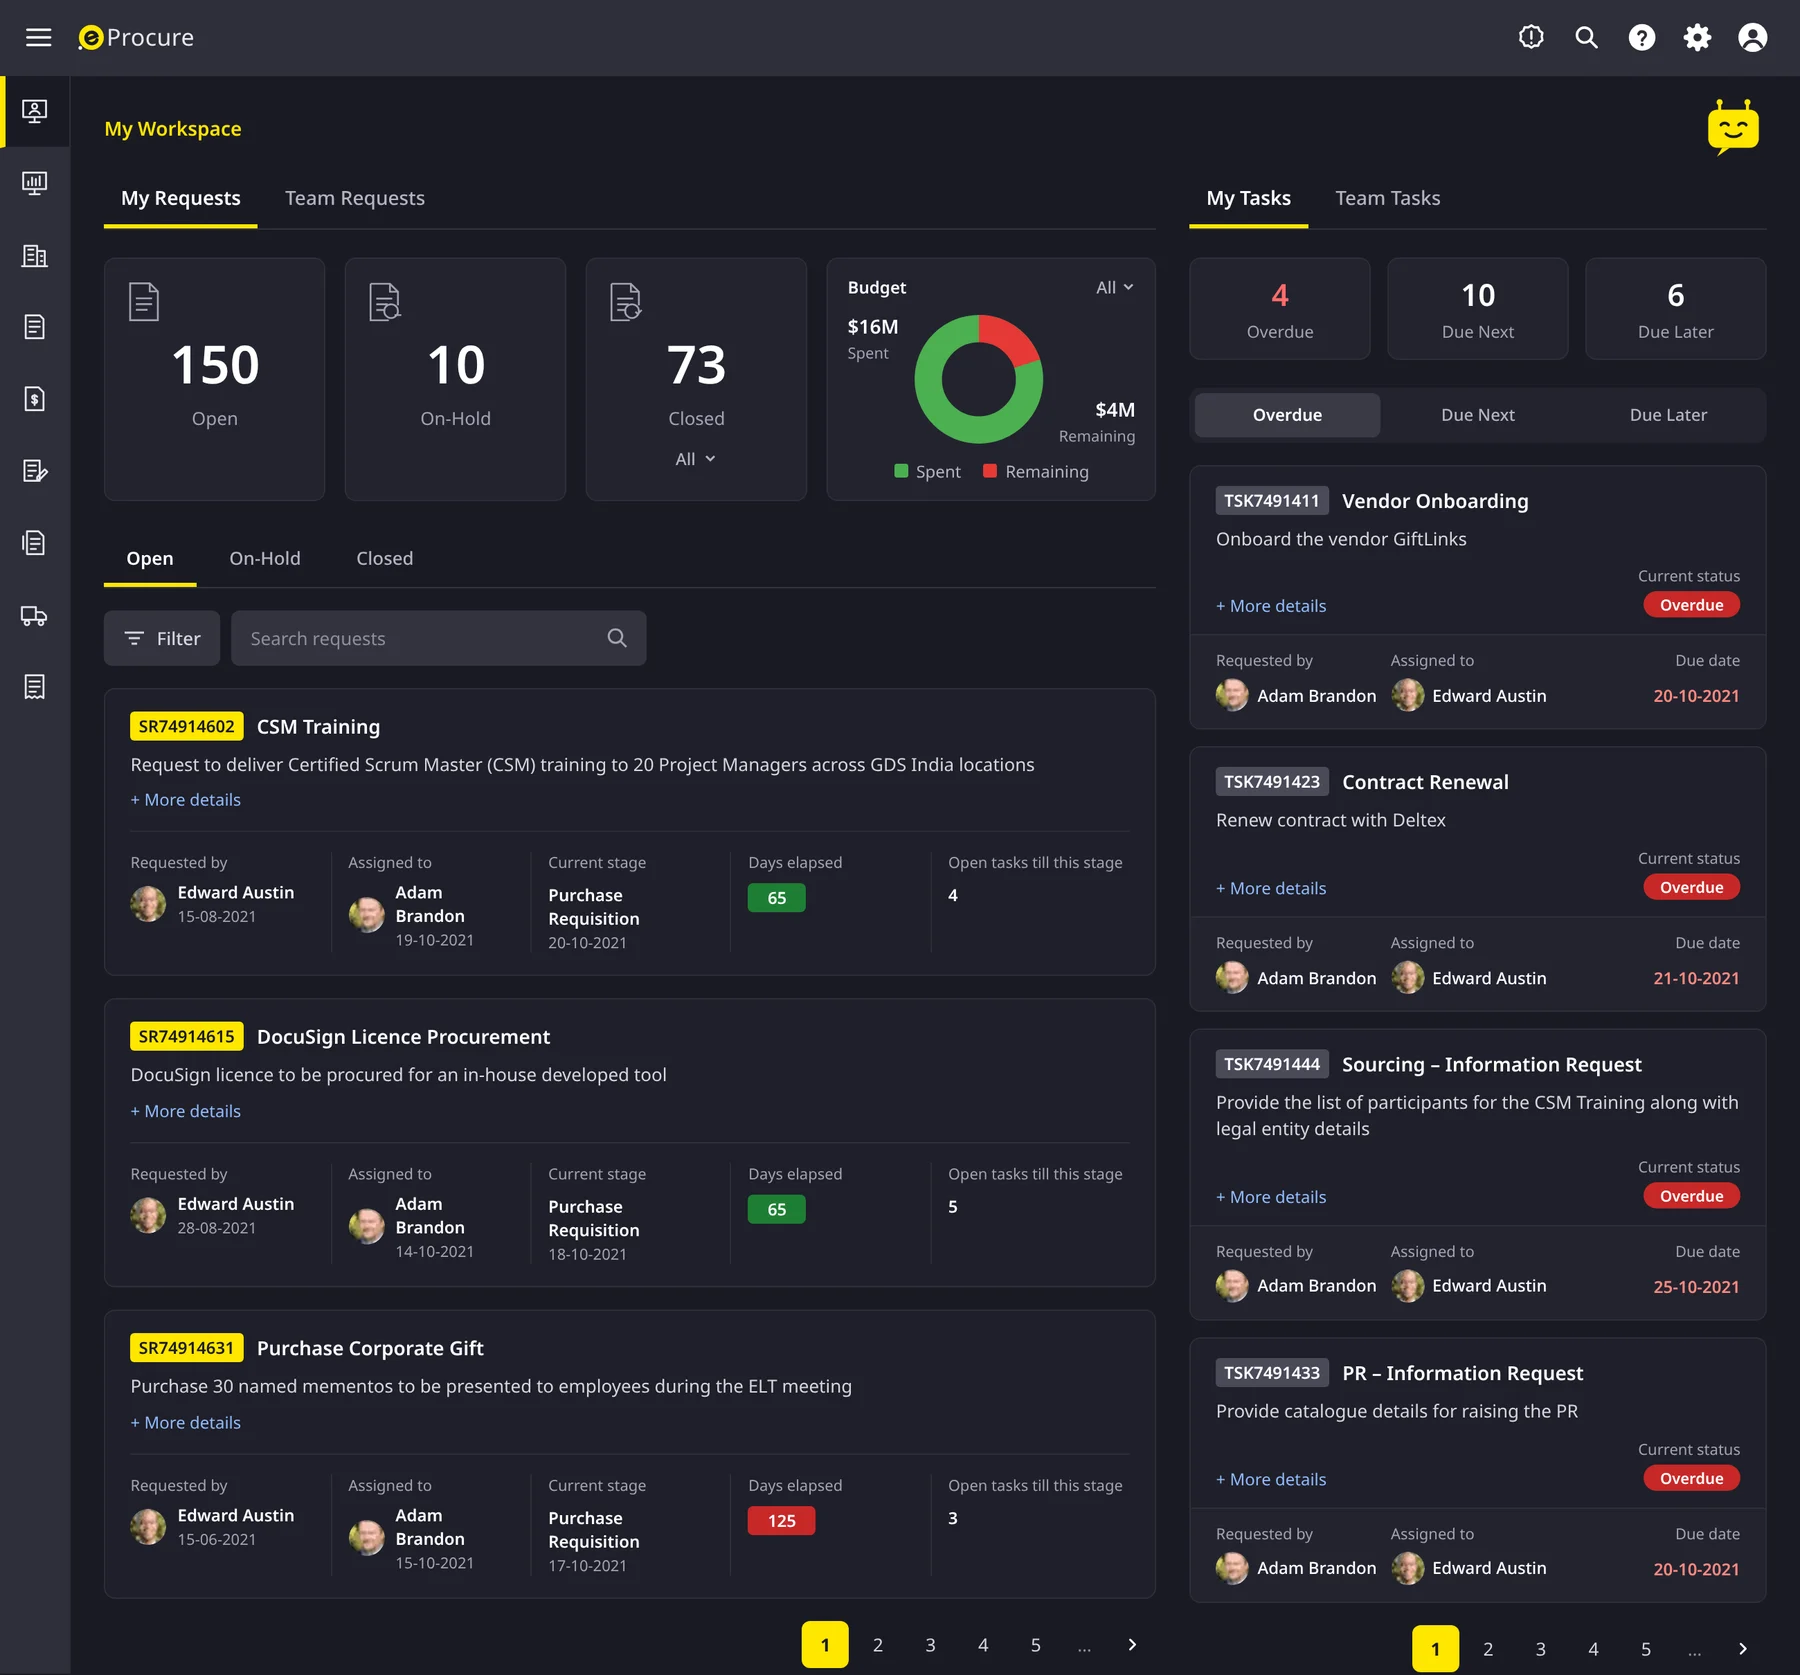The width and height of the screenshot is (1800, 1675).
Task: Click the green Spent legend swatch
Action: [901, 471]
